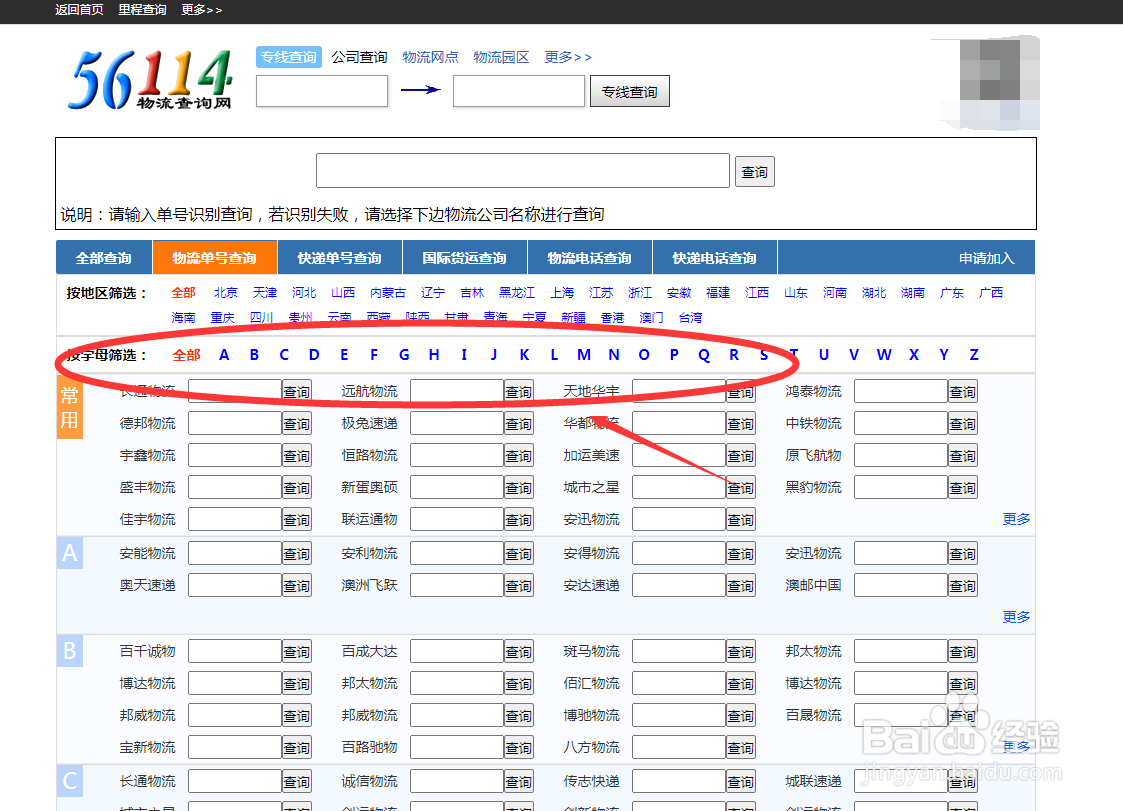Filter by region 上海
1123x811 pixels.
coord(562,292)
